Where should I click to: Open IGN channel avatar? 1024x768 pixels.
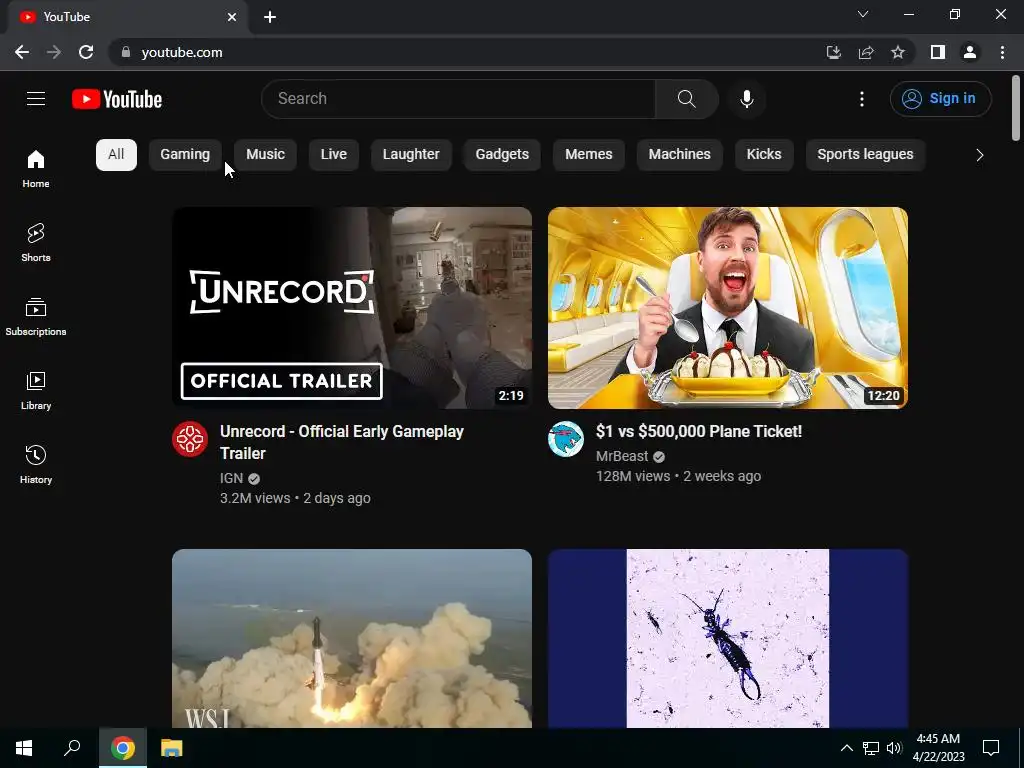(190, 439)
